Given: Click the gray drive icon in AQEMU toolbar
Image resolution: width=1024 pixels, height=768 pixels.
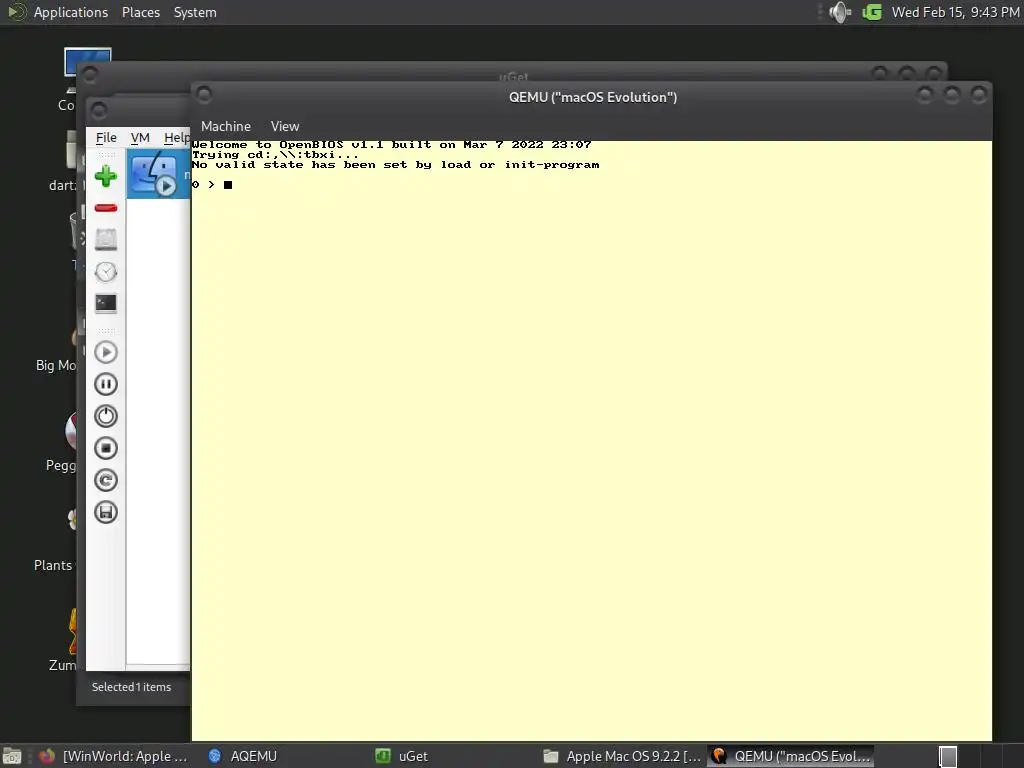Looking at the screenshot, I should click(x=106, y=240).
